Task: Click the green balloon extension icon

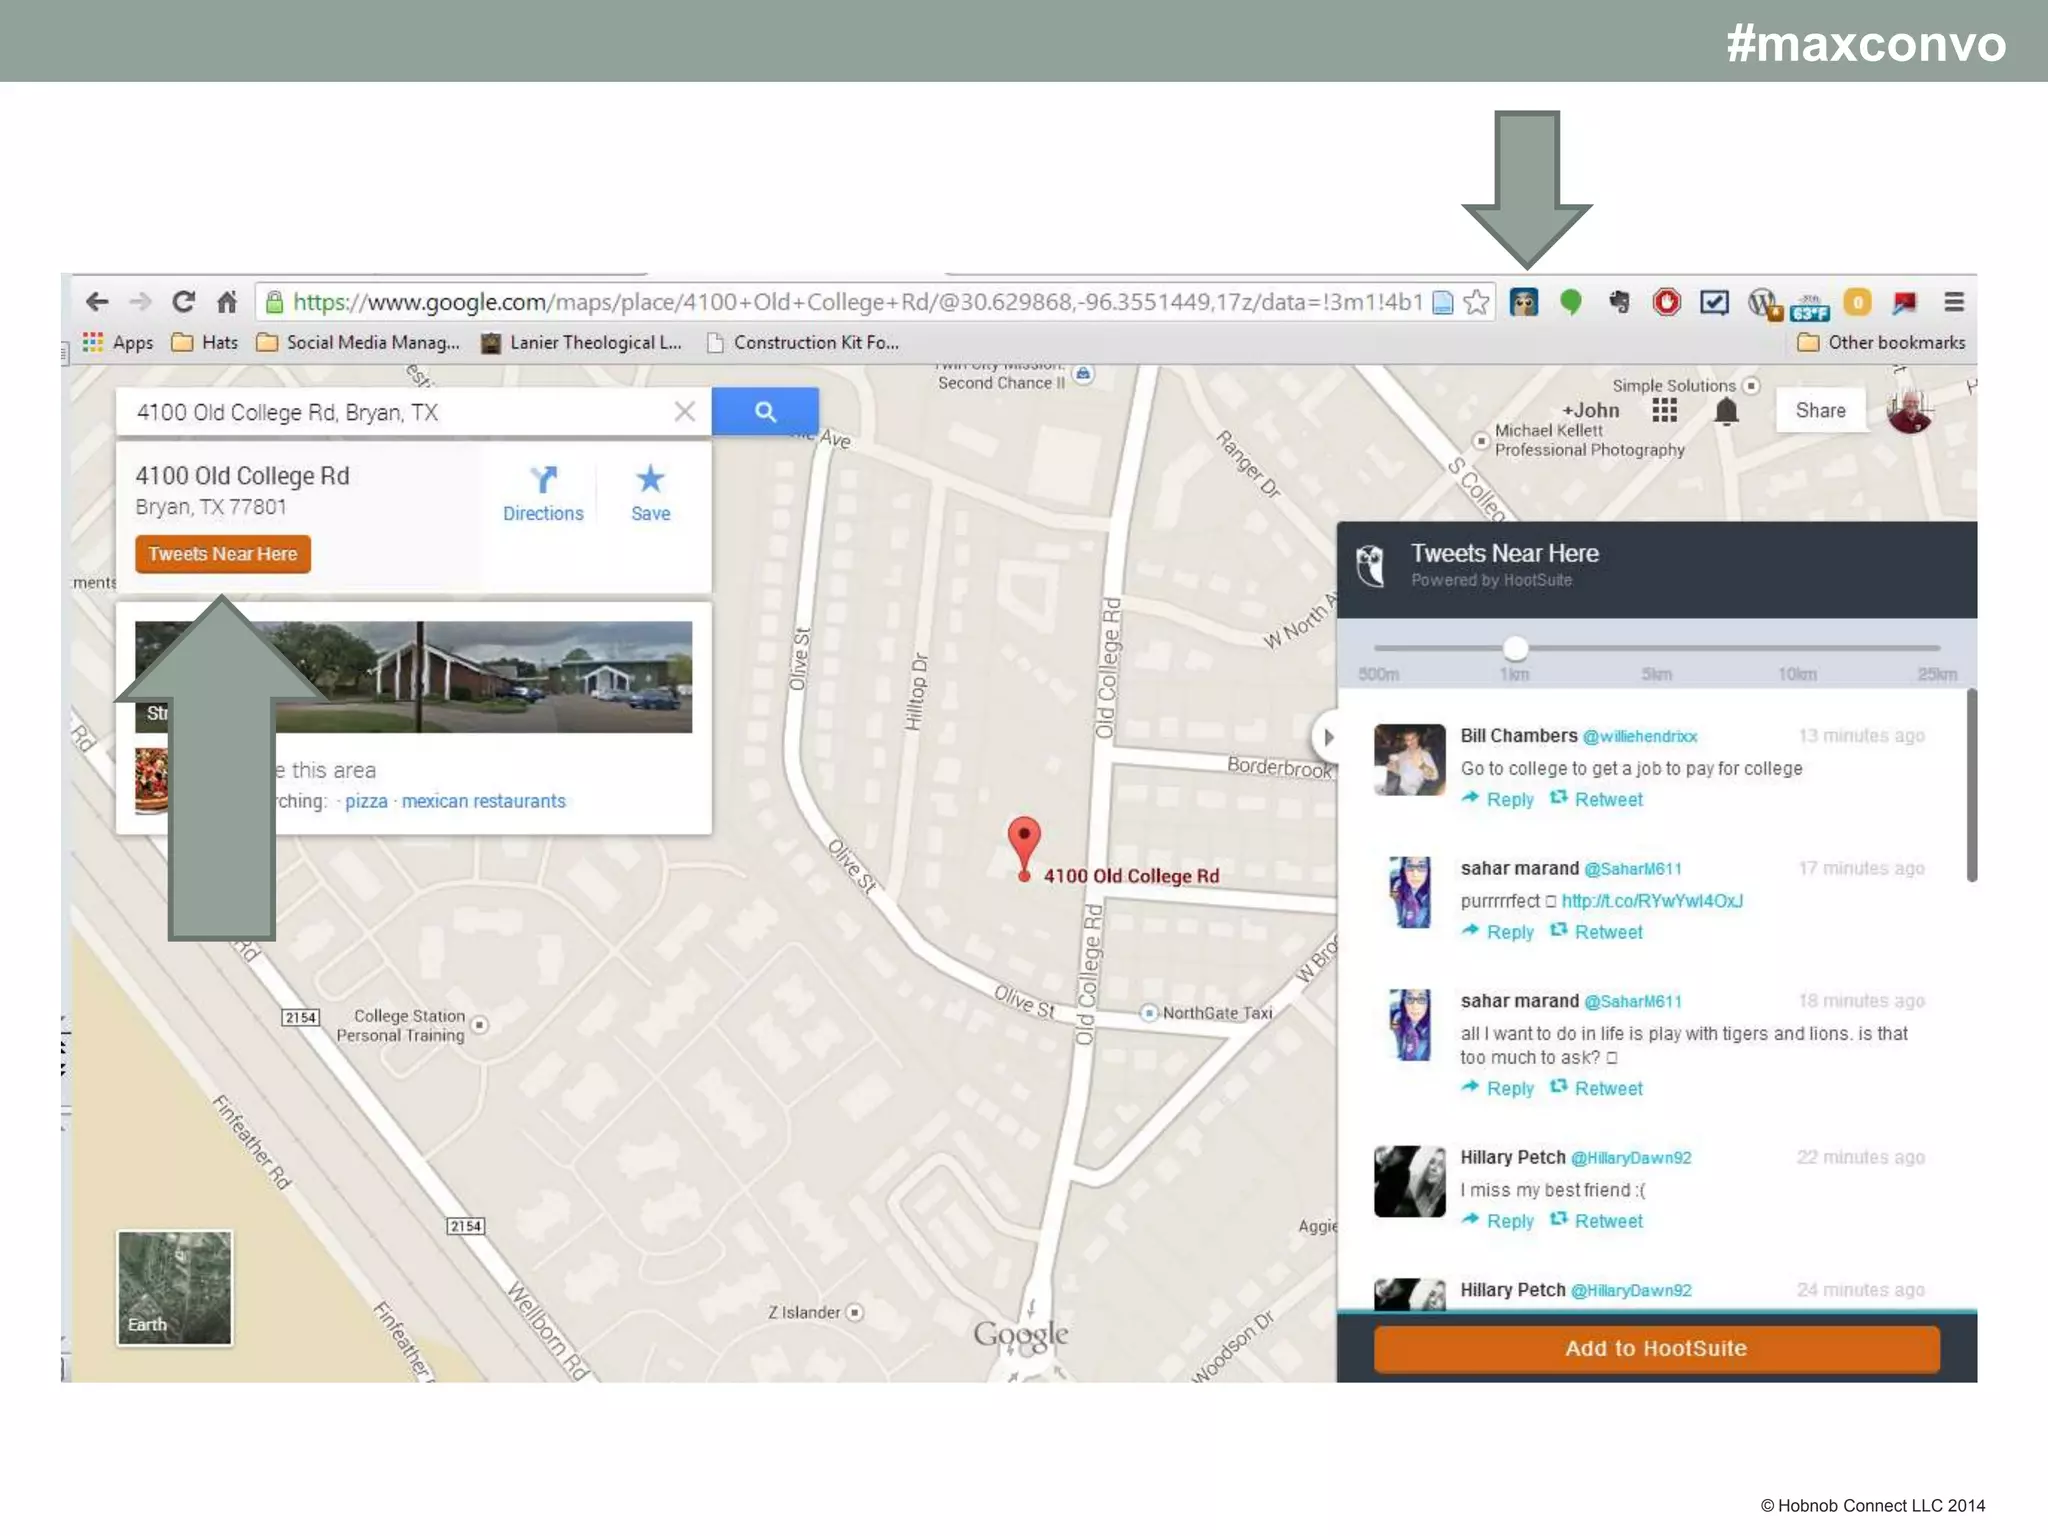Action: point(1571,302)
